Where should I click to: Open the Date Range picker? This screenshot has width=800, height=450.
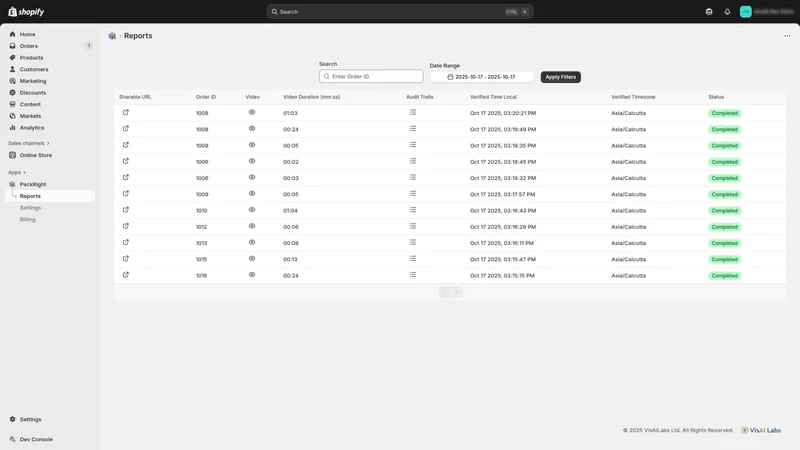[482, 77]
